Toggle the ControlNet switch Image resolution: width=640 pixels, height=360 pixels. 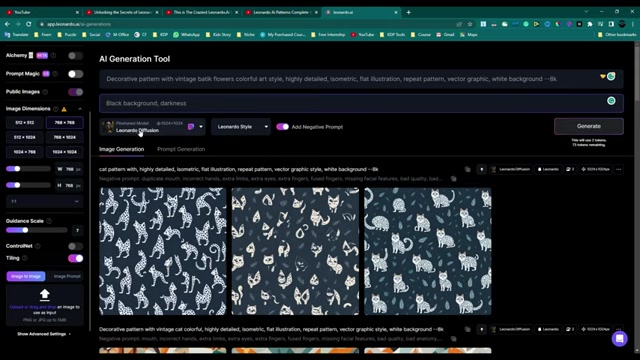coord(75,246)
